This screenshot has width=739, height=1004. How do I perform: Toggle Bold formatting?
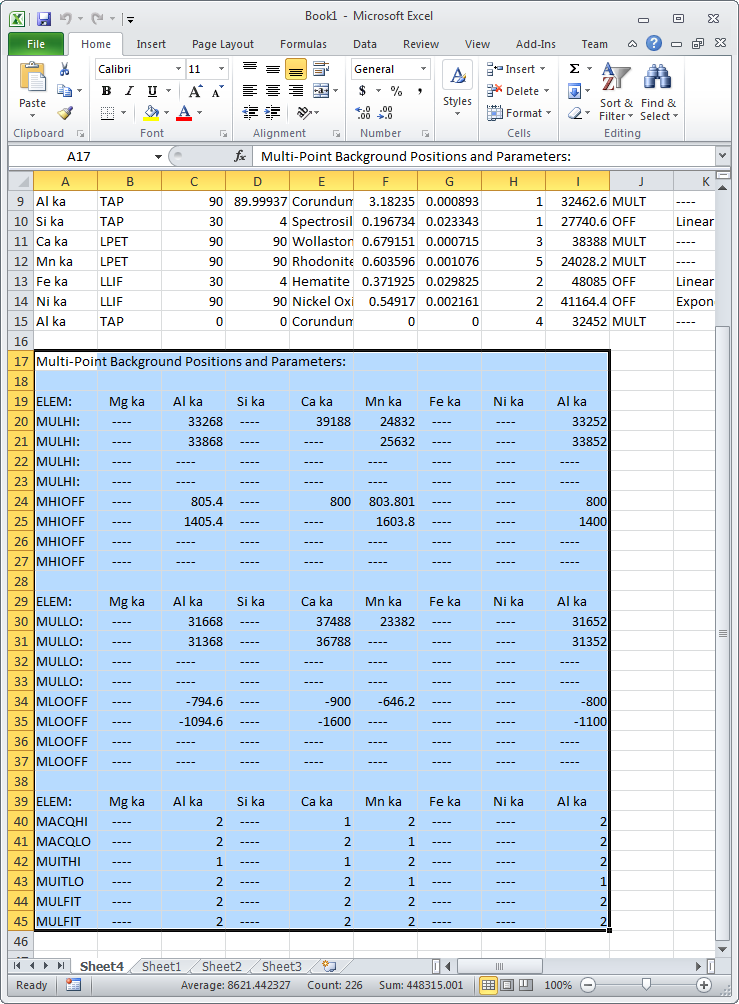pos(106,91)
